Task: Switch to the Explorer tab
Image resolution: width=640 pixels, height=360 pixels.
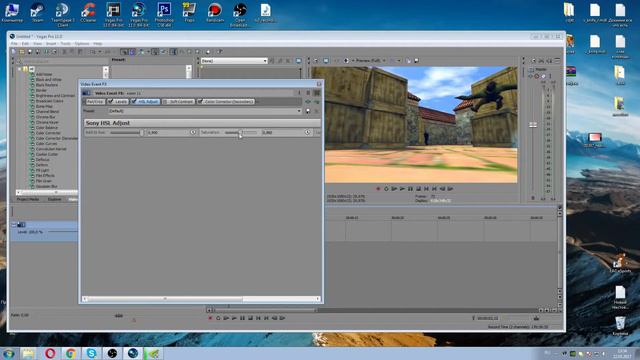Action: coord(54,199)
